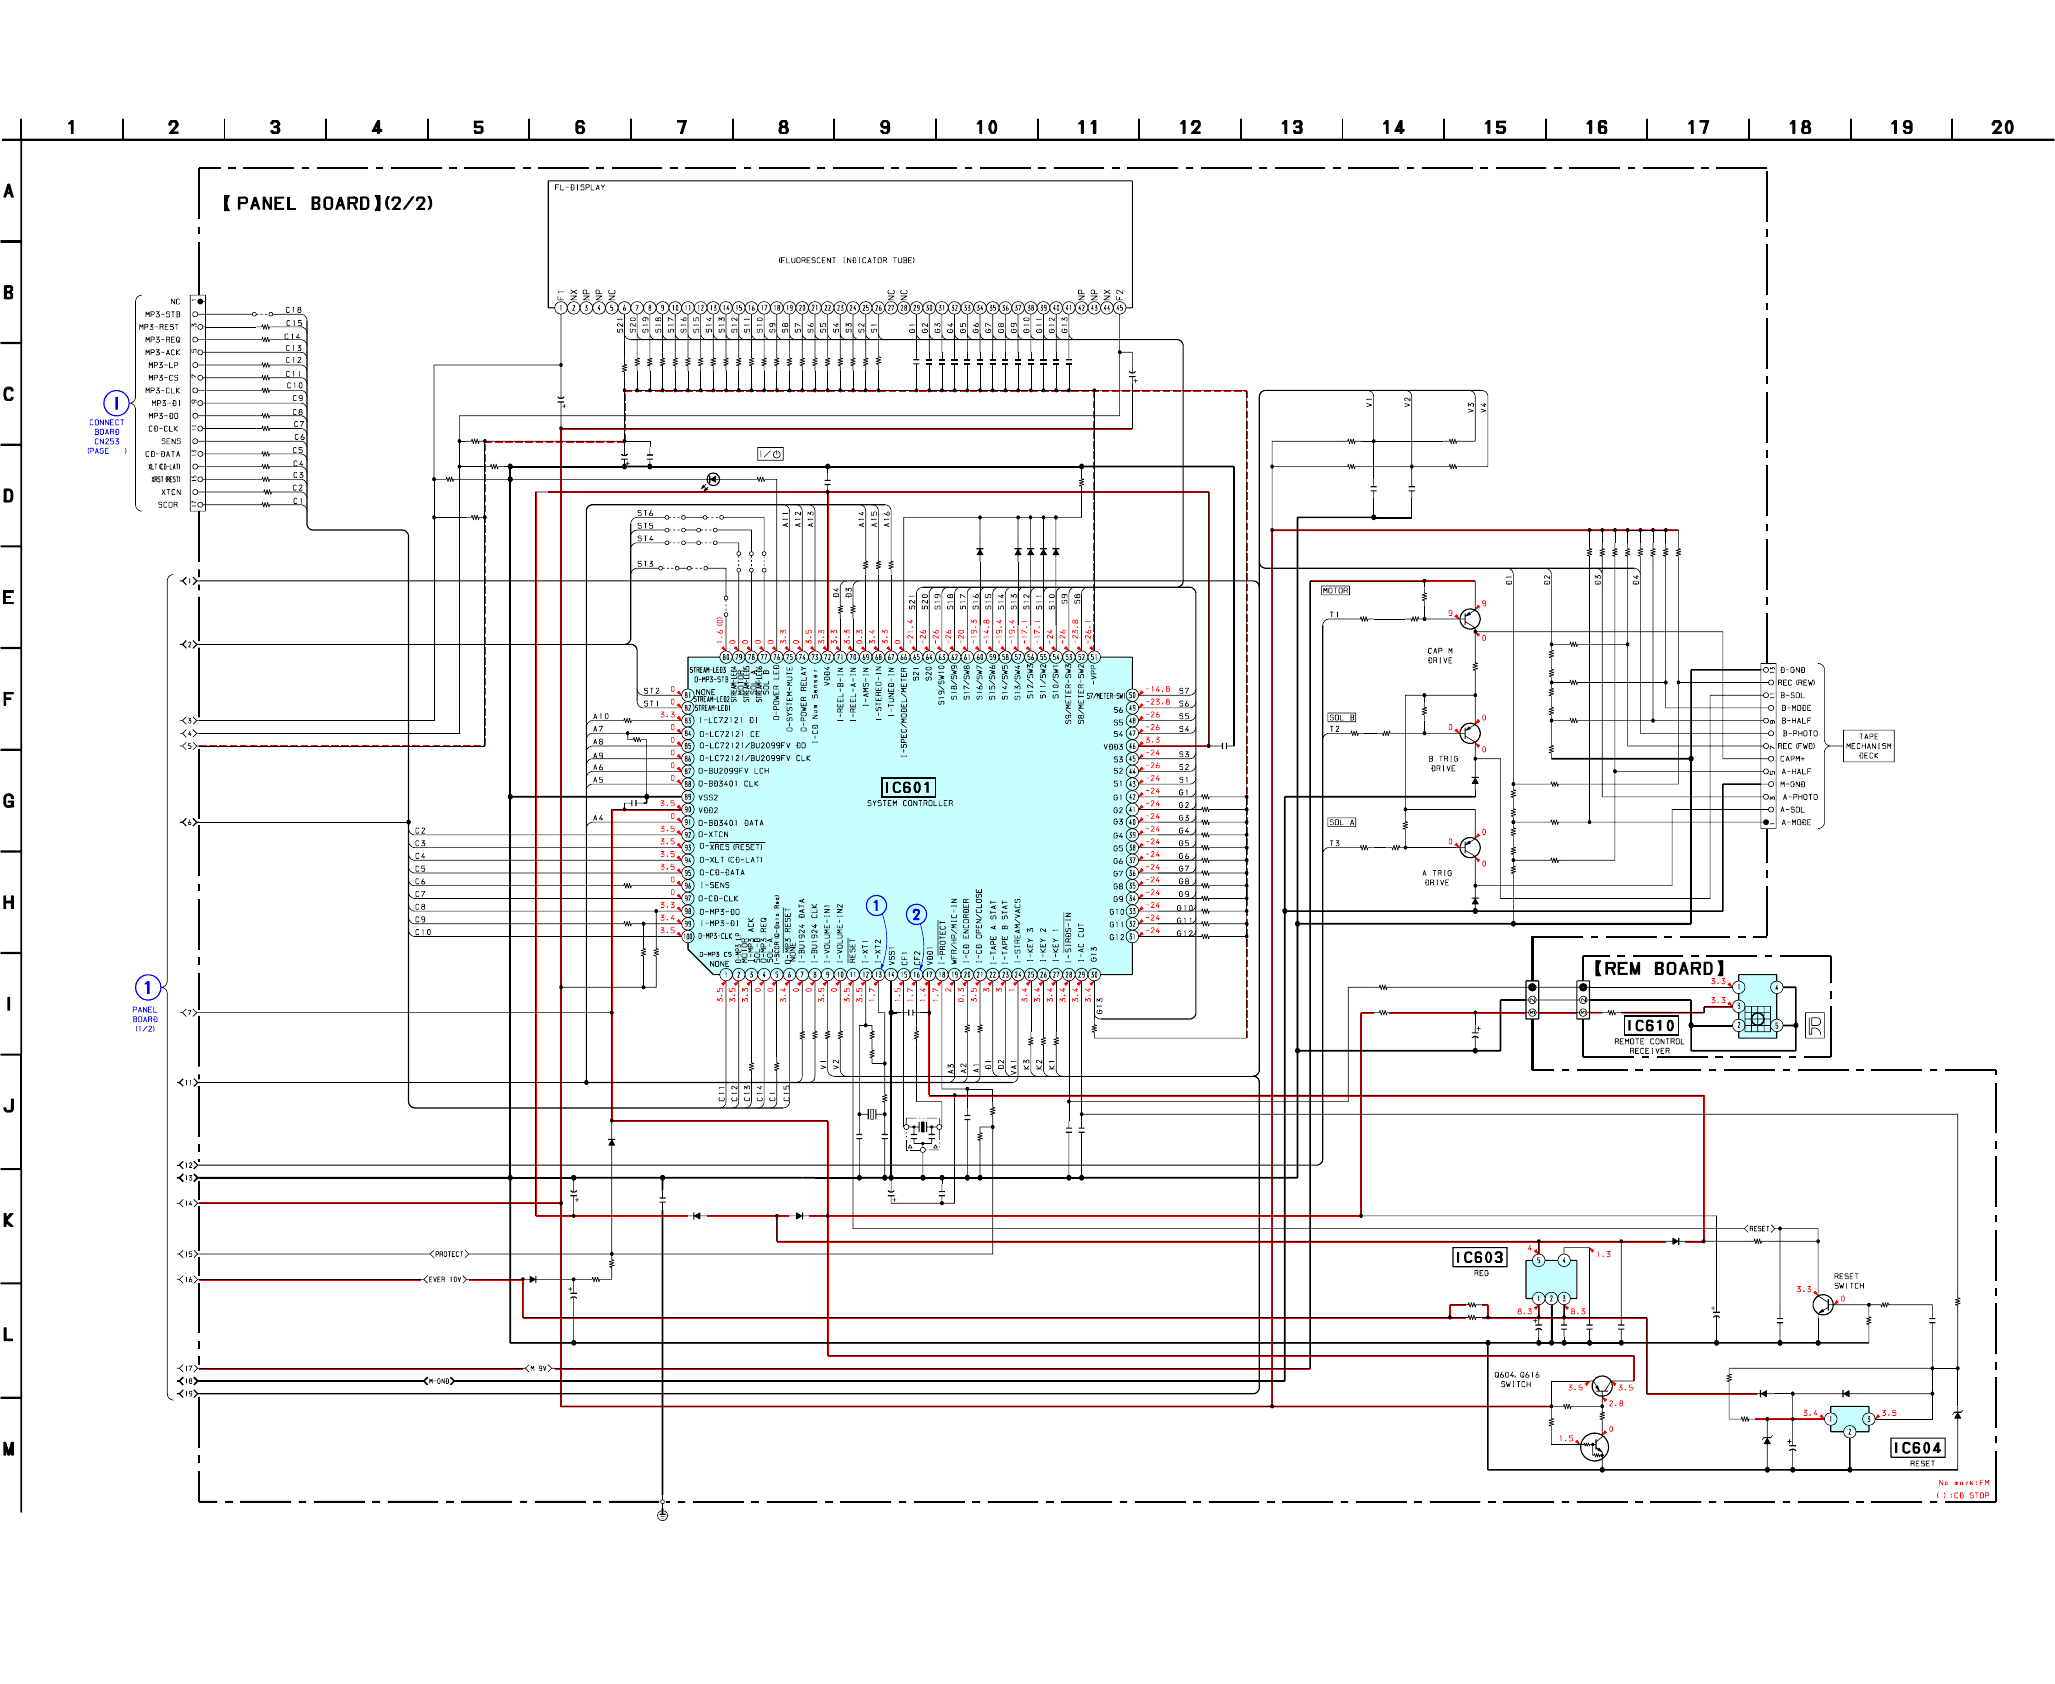This screenshot has height=1684, width=2055.
Task: Click the SOL B label box
Action: 1341,718
